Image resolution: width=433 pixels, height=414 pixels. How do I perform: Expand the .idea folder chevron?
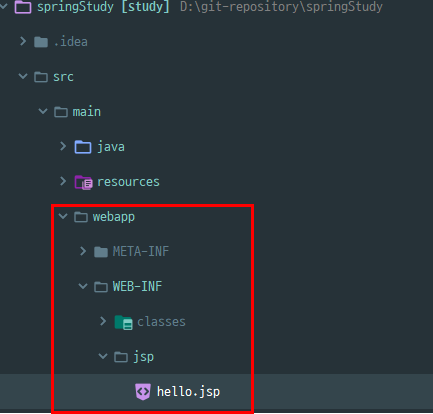click(23, 41)
